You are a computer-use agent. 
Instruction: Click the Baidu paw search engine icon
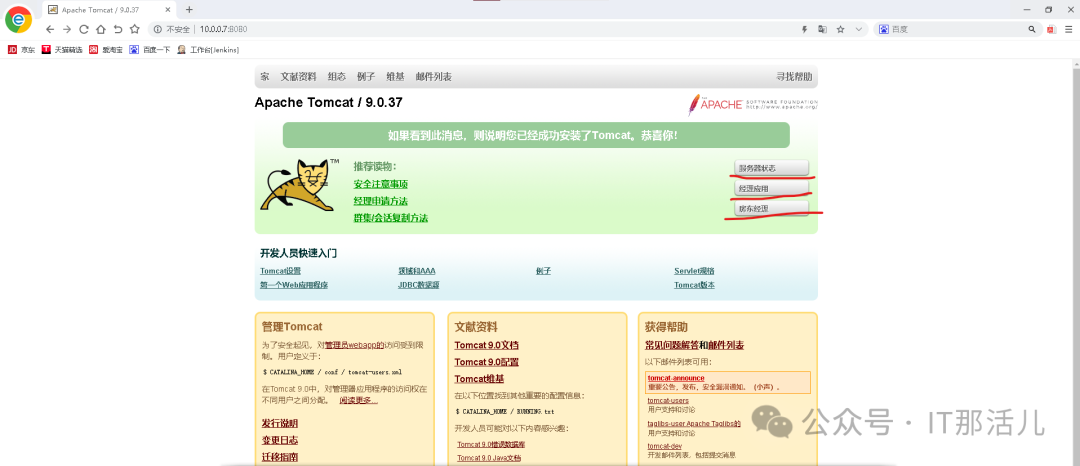pyautogui.click(x=884, y=30)
